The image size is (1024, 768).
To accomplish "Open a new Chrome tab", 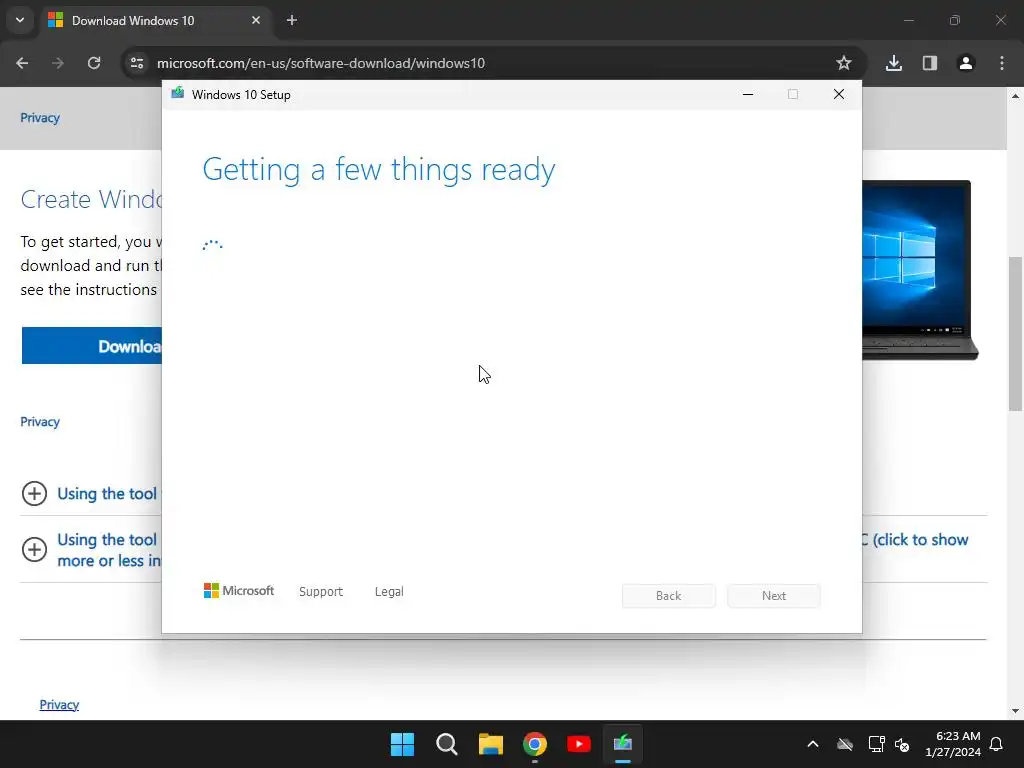I will coord(292,20).
